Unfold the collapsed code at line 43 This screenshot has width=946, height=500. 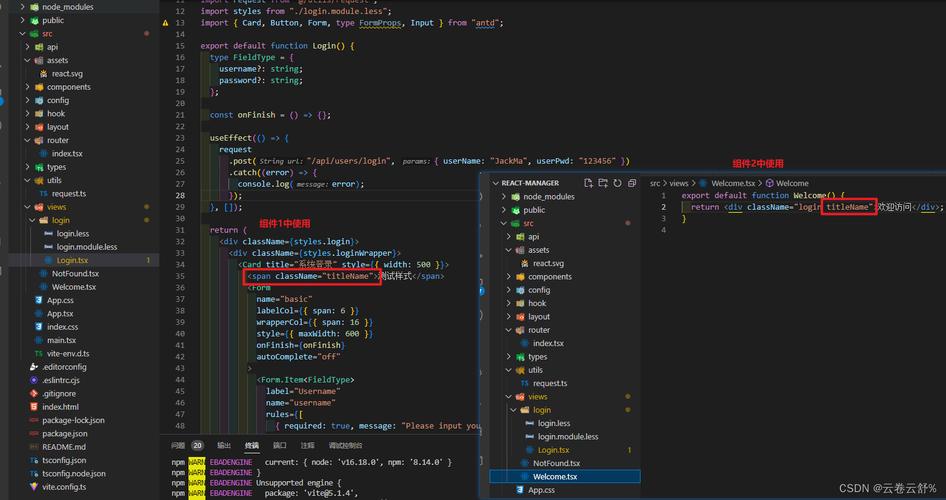(250, 368)
